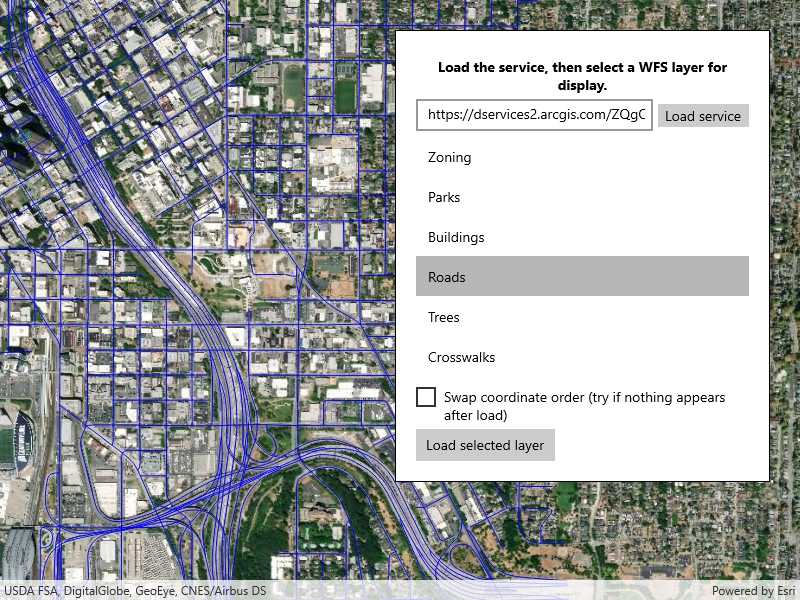Click the service URL text field
The image size is (800, 600).
pyautogui.click(x=534, y=115)
